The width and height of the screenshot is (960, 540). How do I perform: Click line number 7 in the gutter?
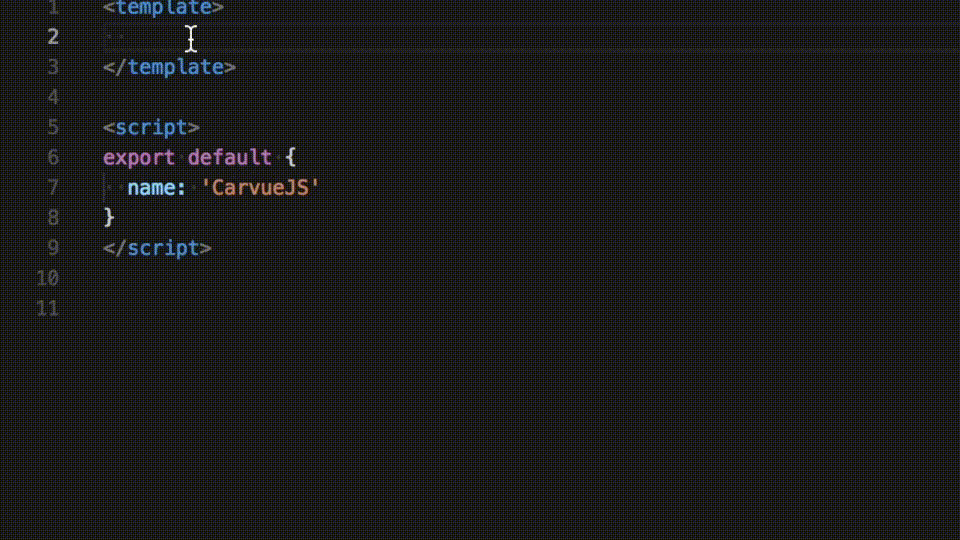tap(52, 187)
